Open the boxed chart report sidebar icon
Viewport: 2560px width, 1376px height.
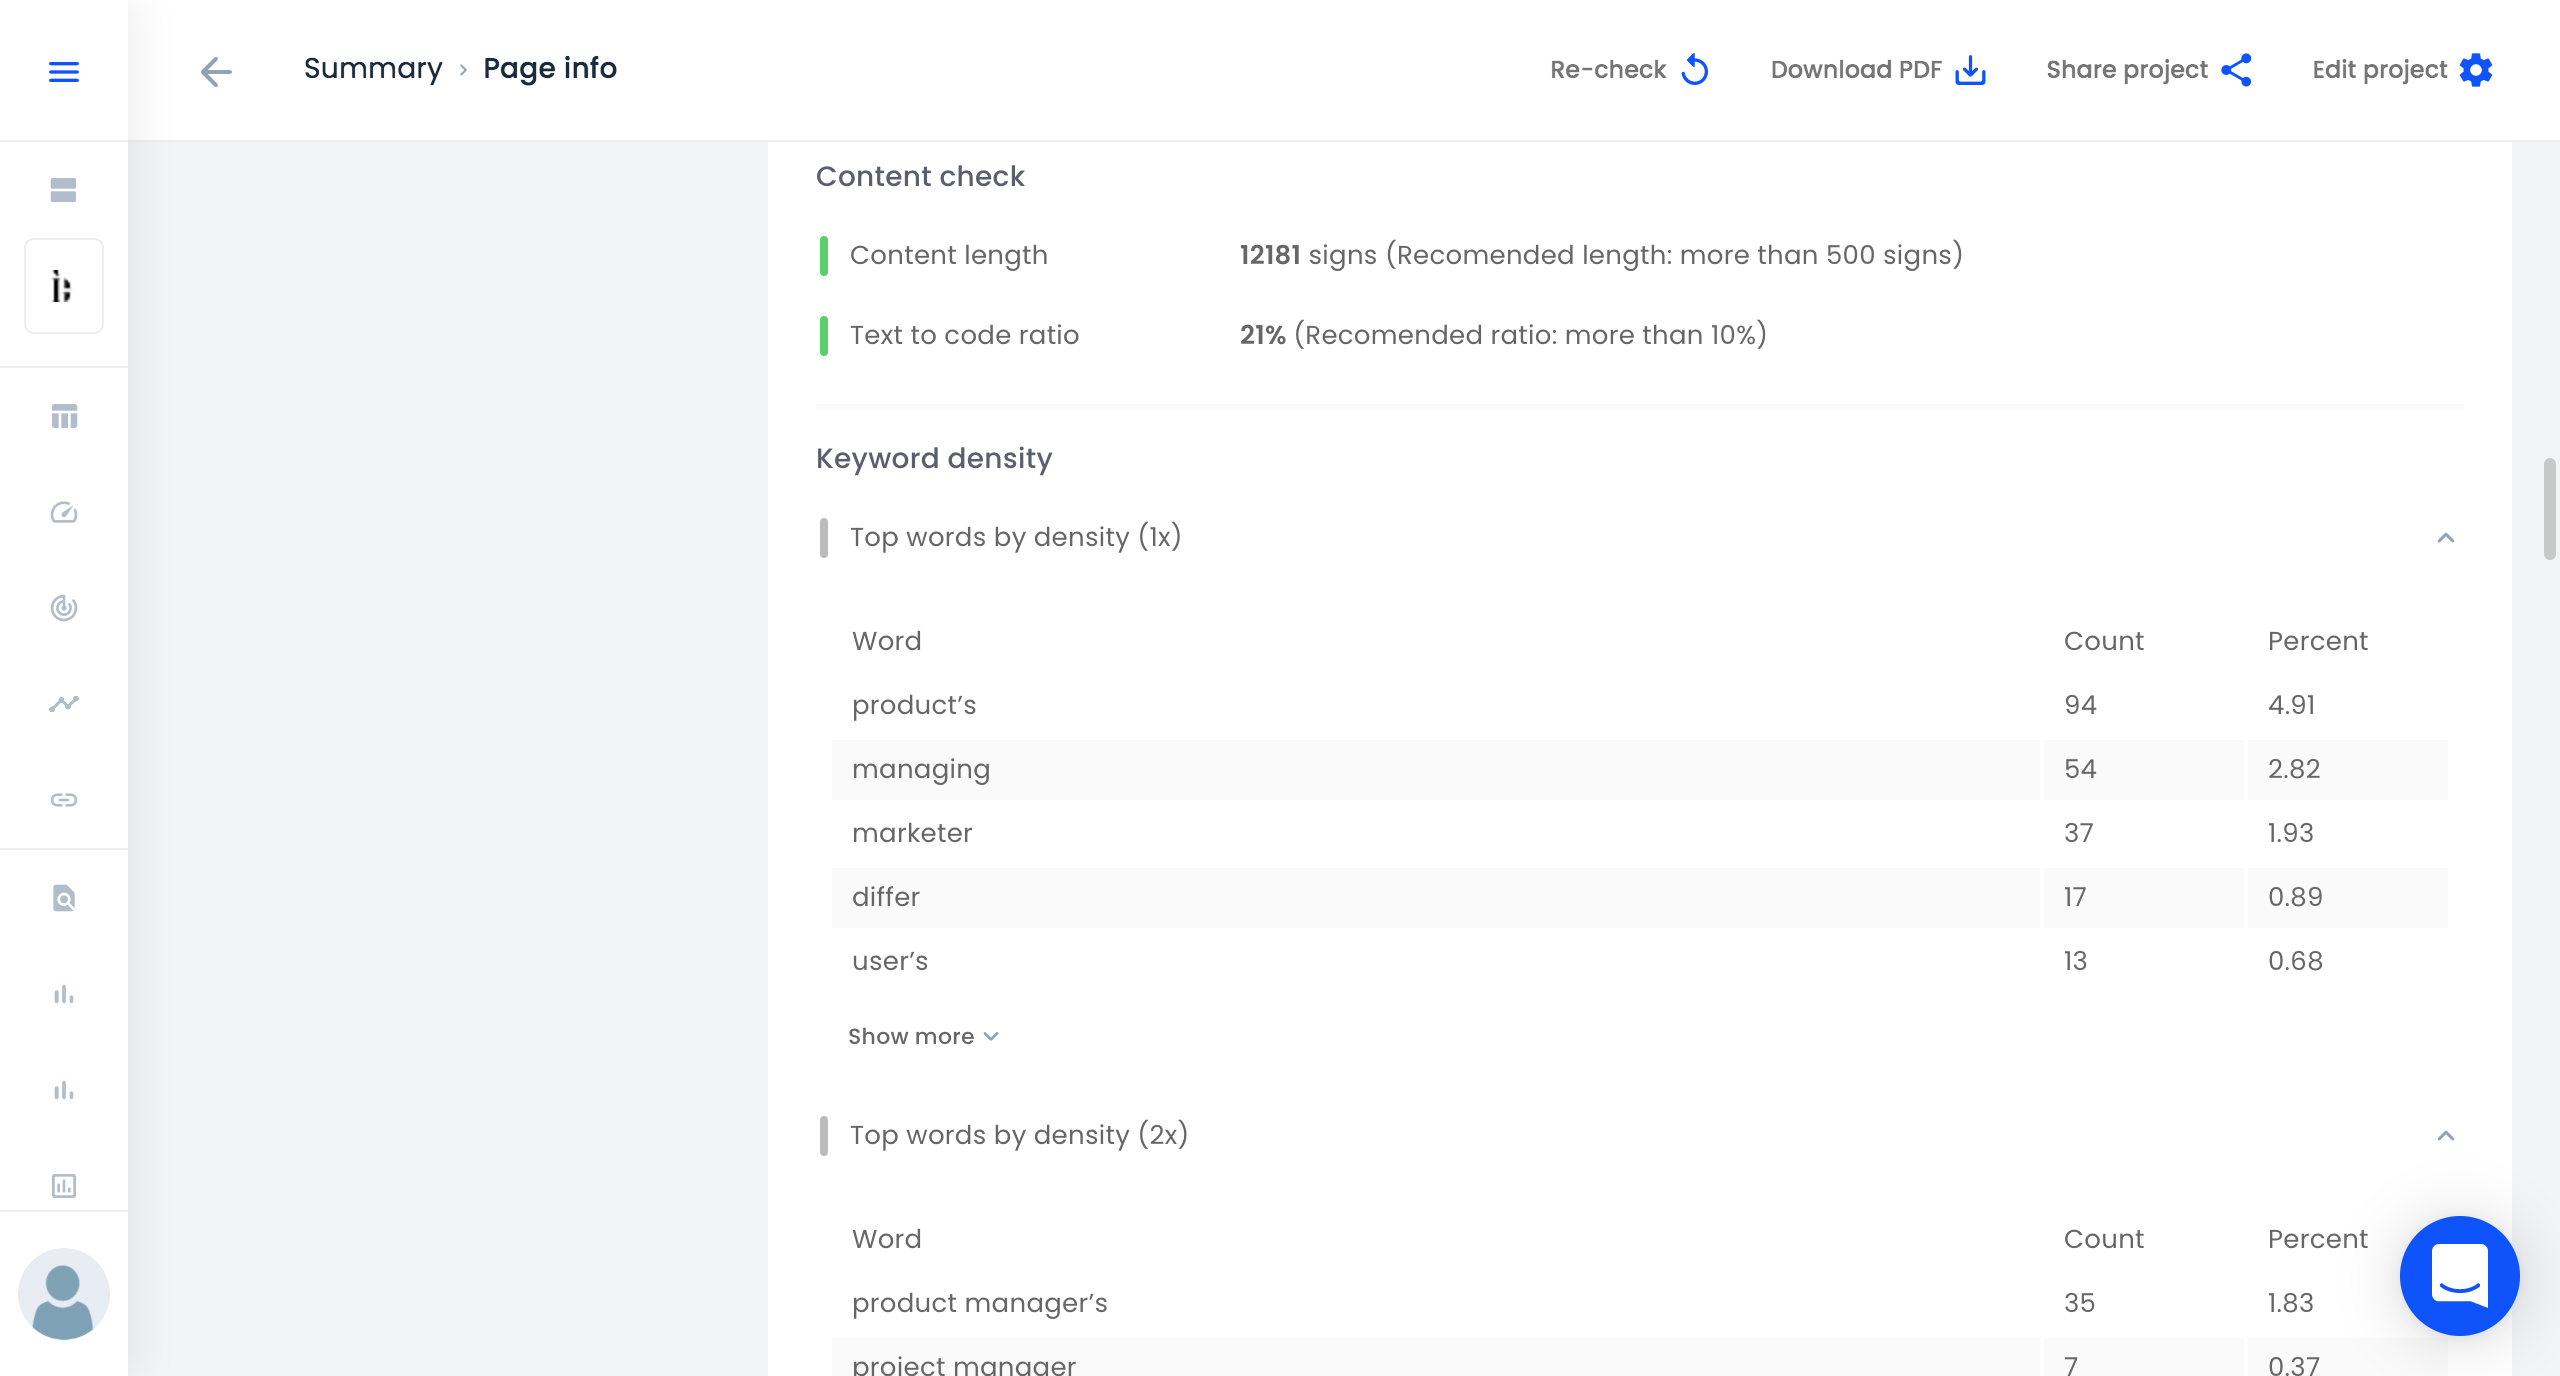[64, 1186]
